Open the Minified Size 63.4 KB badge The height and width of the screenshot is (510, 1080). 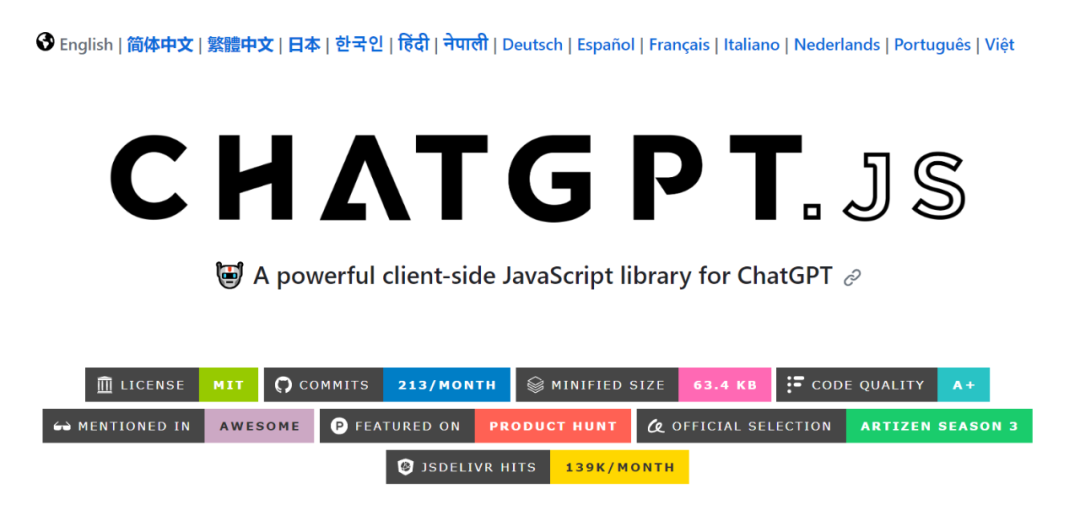(643, 385)
